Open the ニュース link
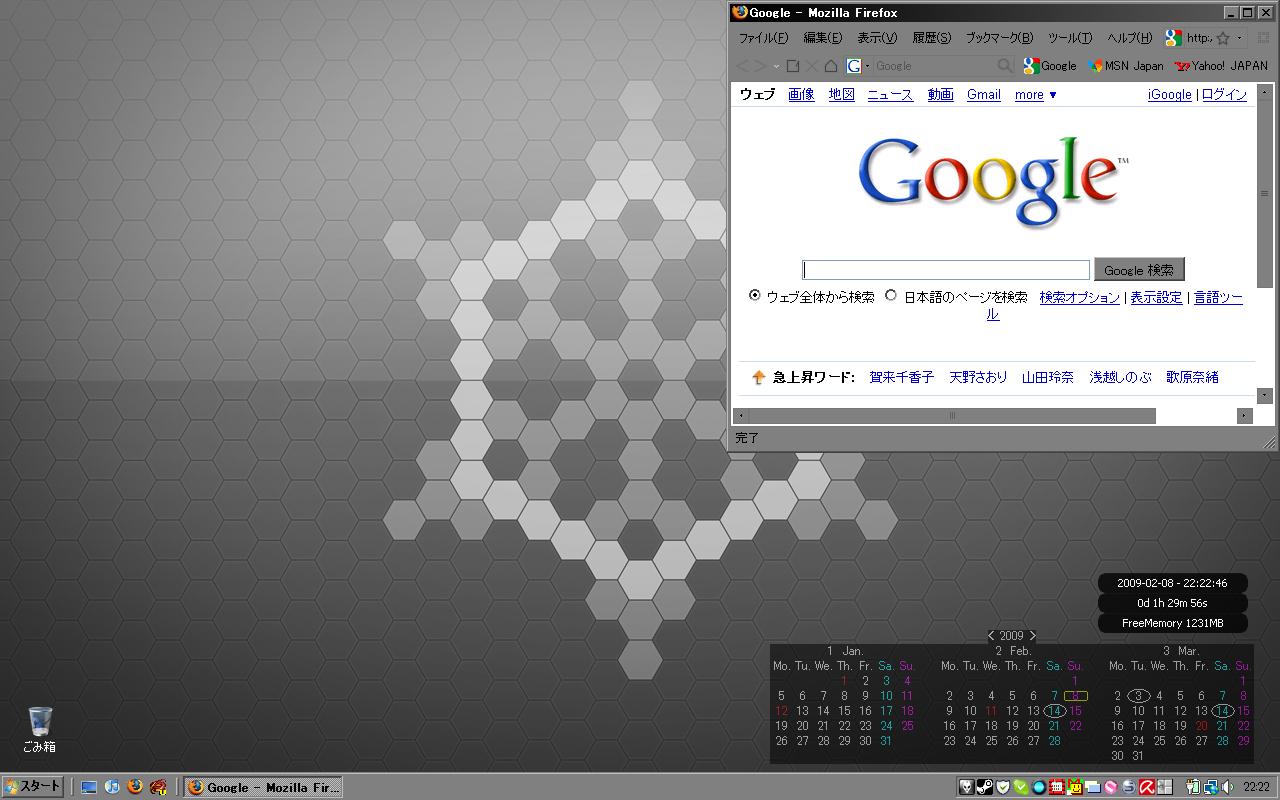The width and height of the screenshot is (1280, 800). click(890, 95)
